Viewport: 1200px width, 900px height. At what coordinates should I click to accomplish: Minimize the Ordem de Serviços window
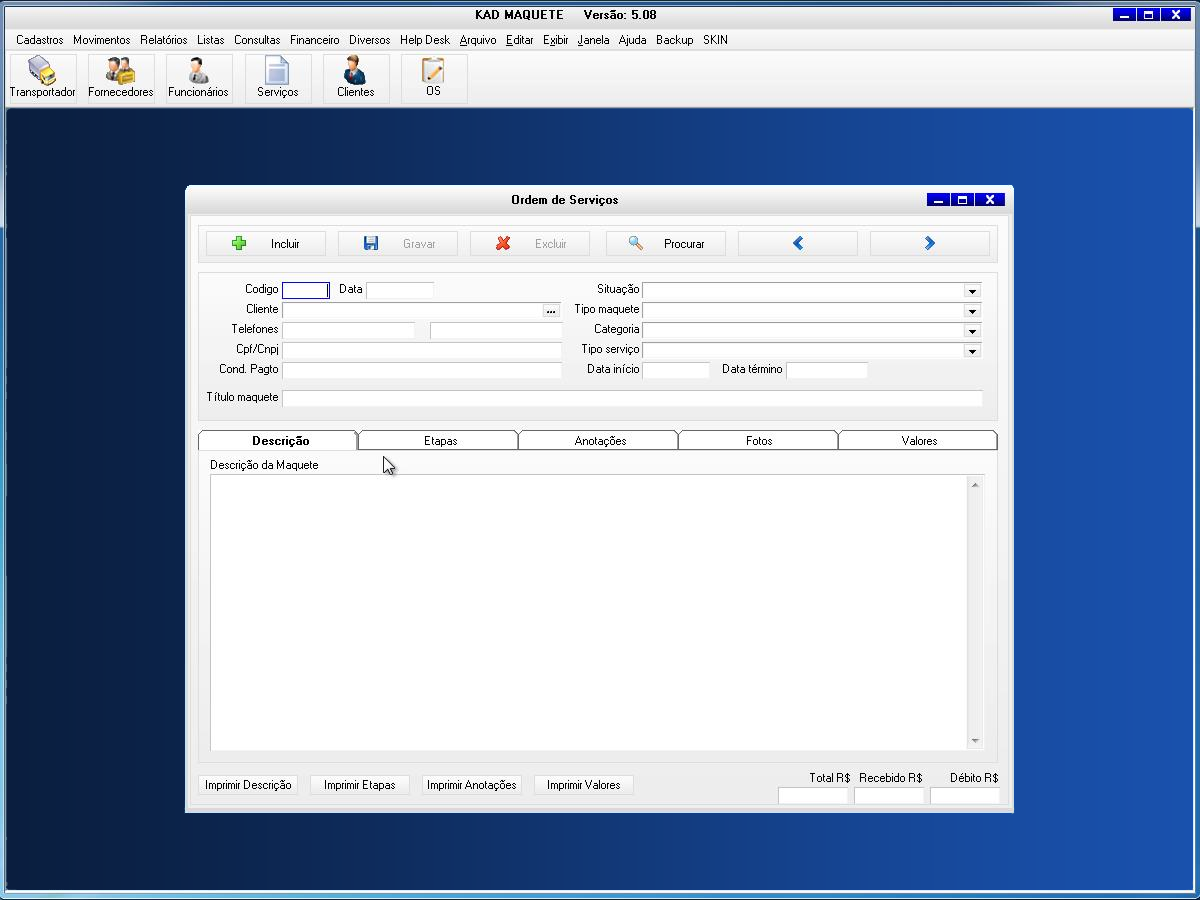(x=938, y=200)
